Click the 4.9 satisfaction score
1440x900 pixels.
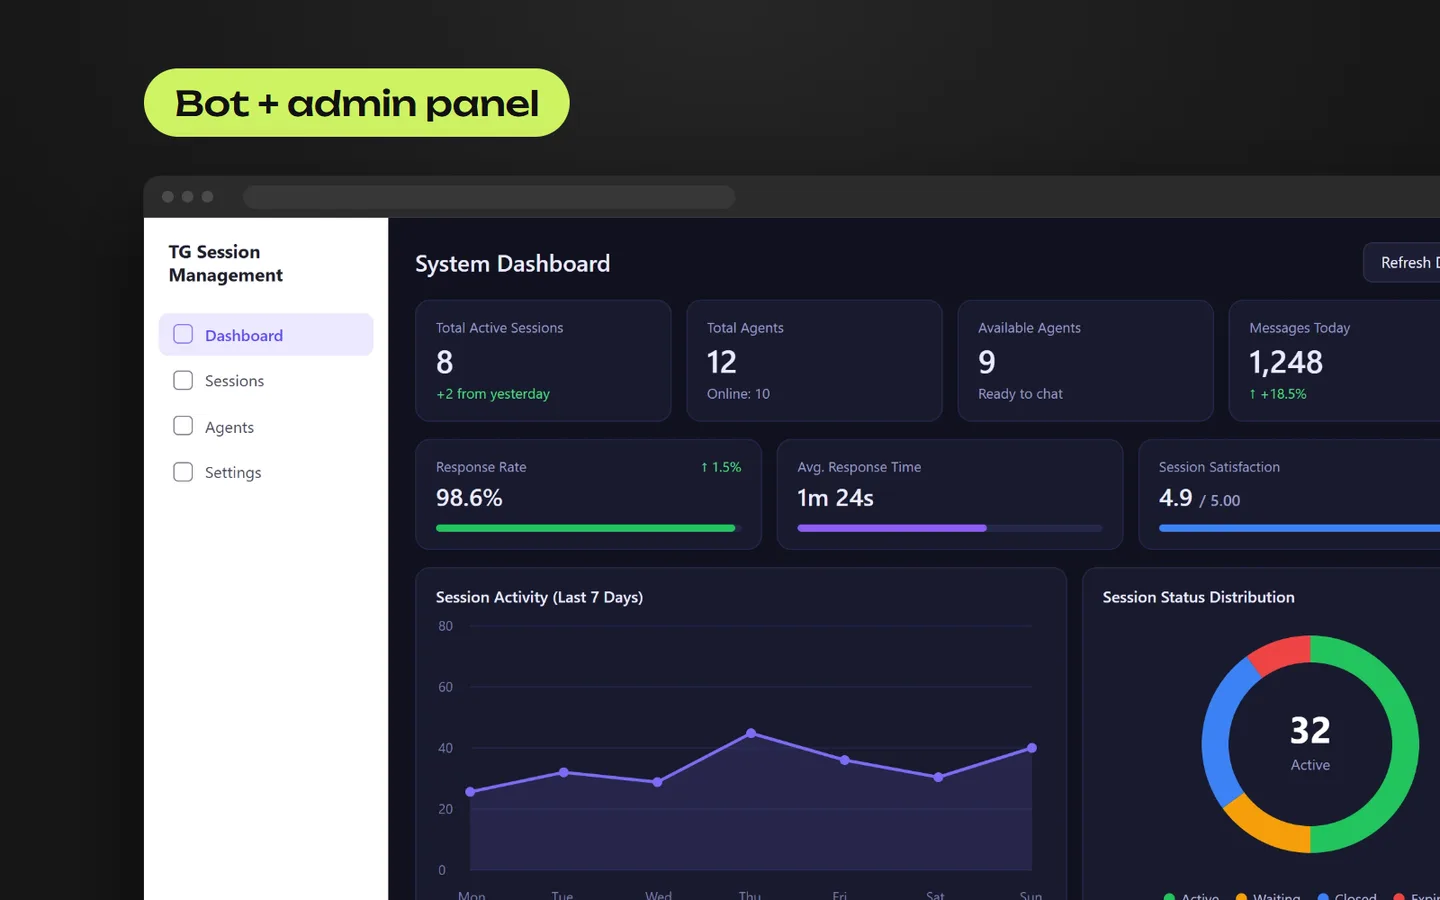pos(1176,498)
